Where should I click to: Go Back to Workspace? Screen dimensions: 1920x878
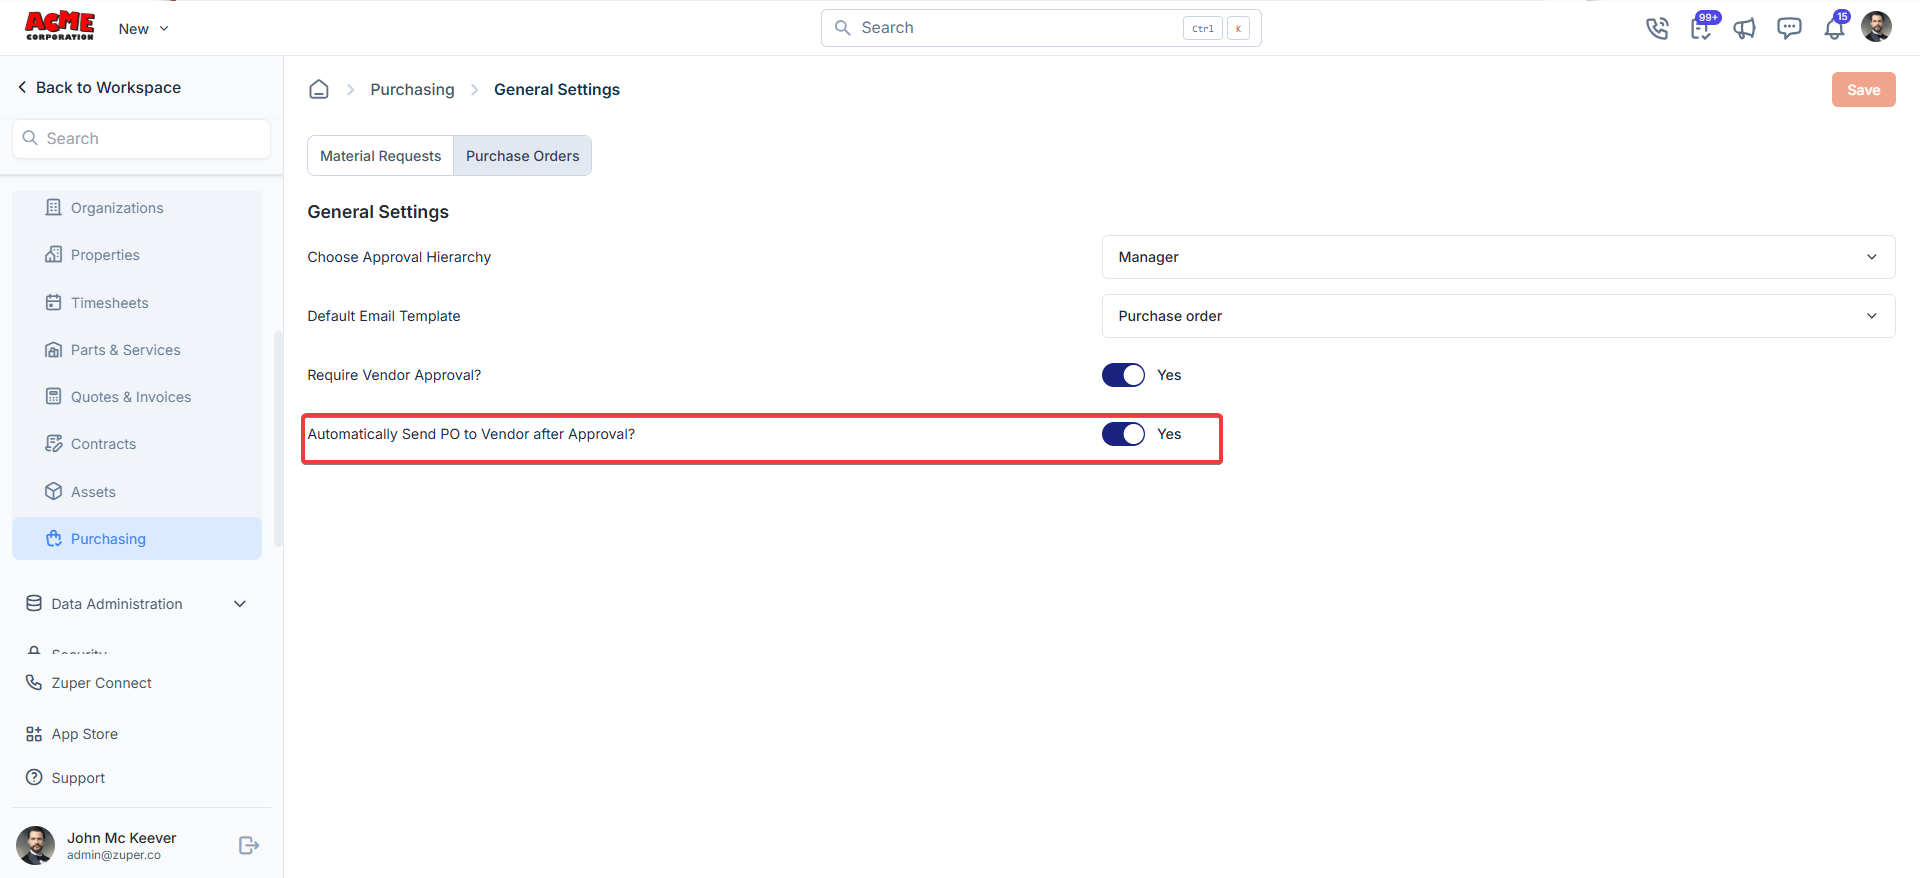click(x=99, y=88)
